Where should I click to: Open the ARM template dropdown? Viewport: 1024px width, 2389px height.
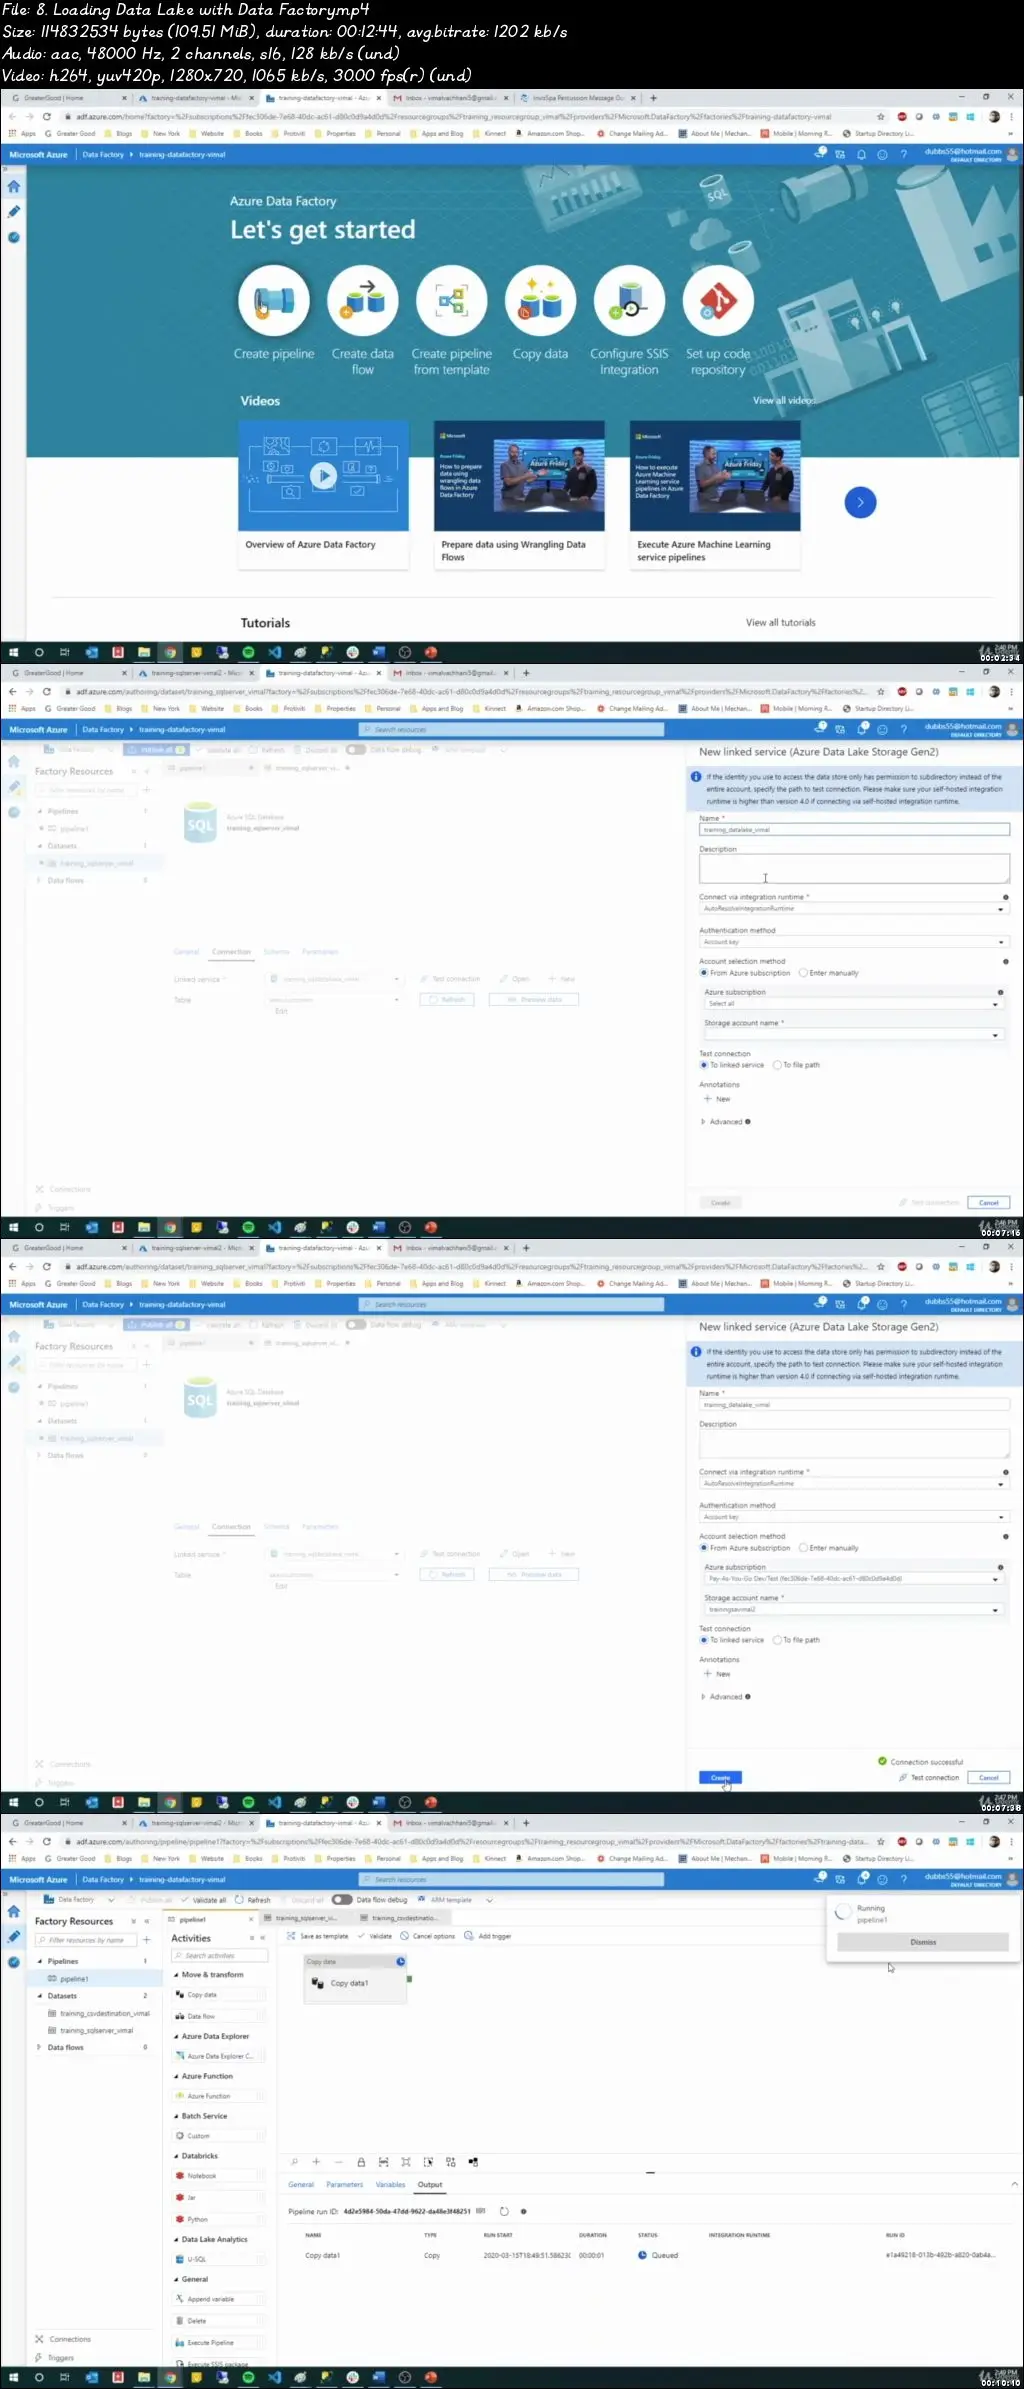[455, 1899]
